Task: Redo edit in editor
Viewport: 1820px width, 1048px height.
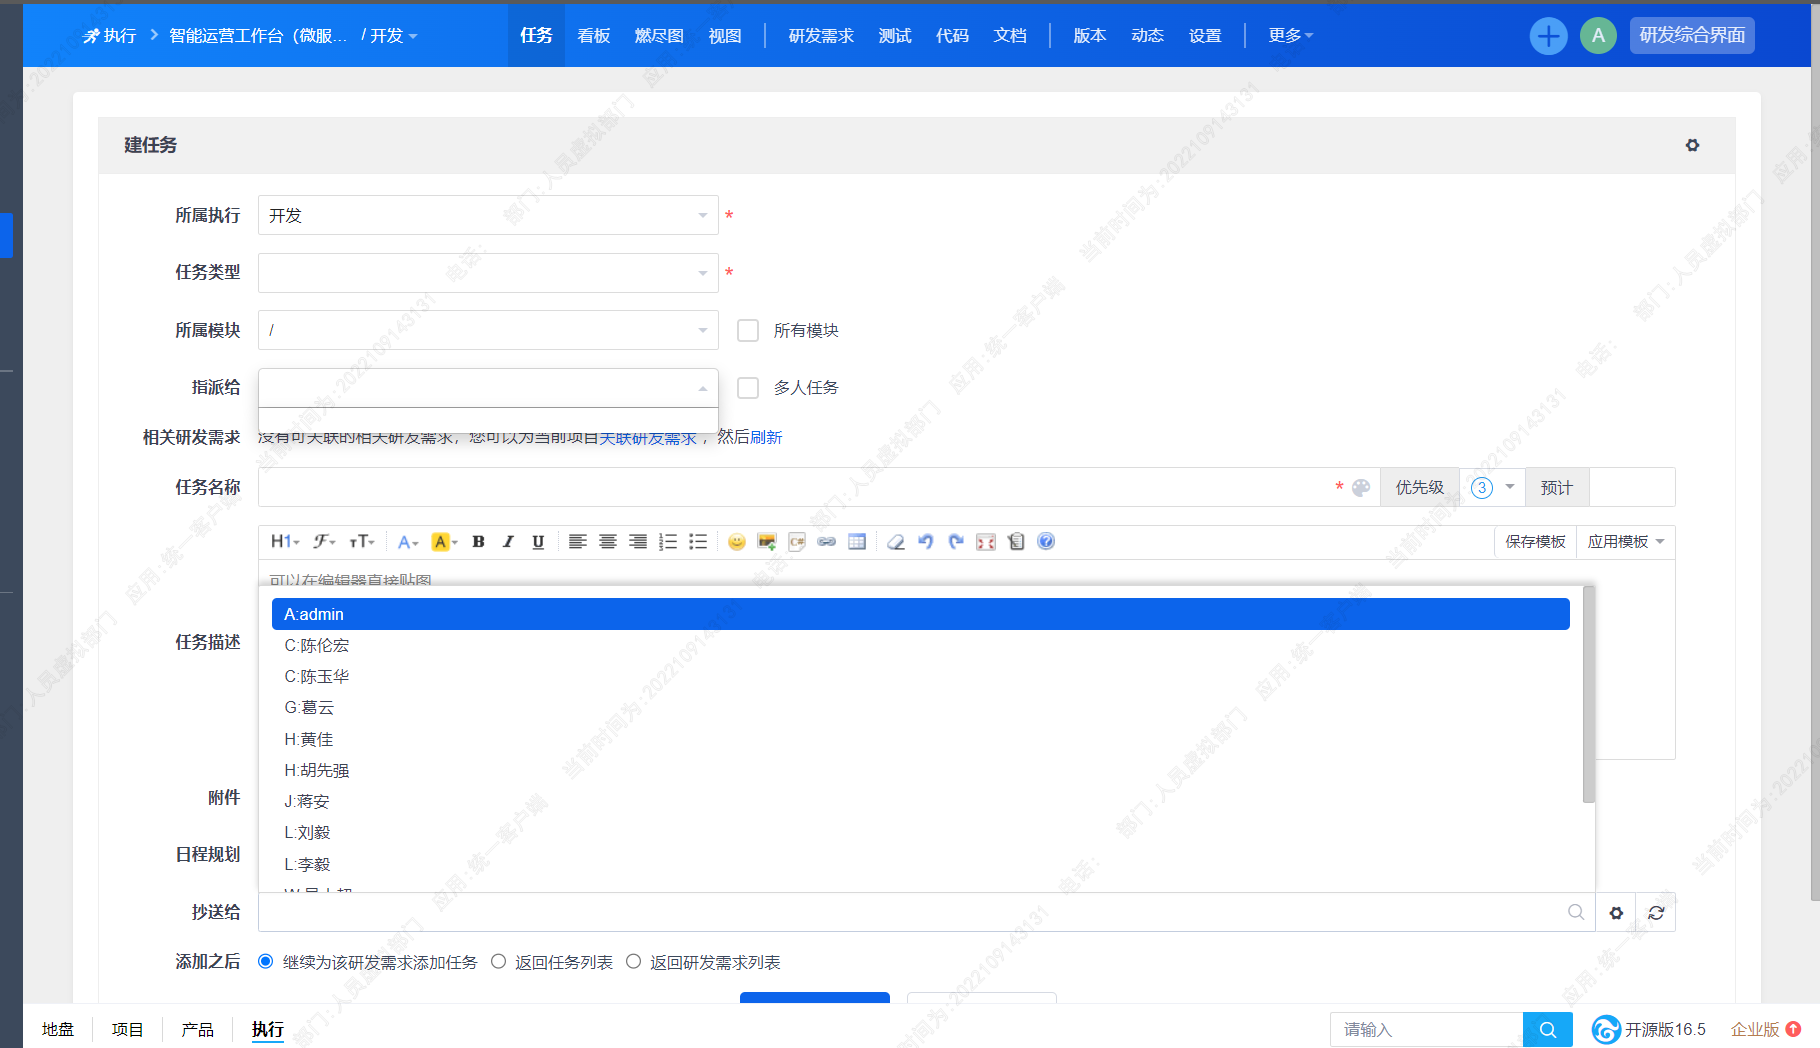Action: click(956, 541)
